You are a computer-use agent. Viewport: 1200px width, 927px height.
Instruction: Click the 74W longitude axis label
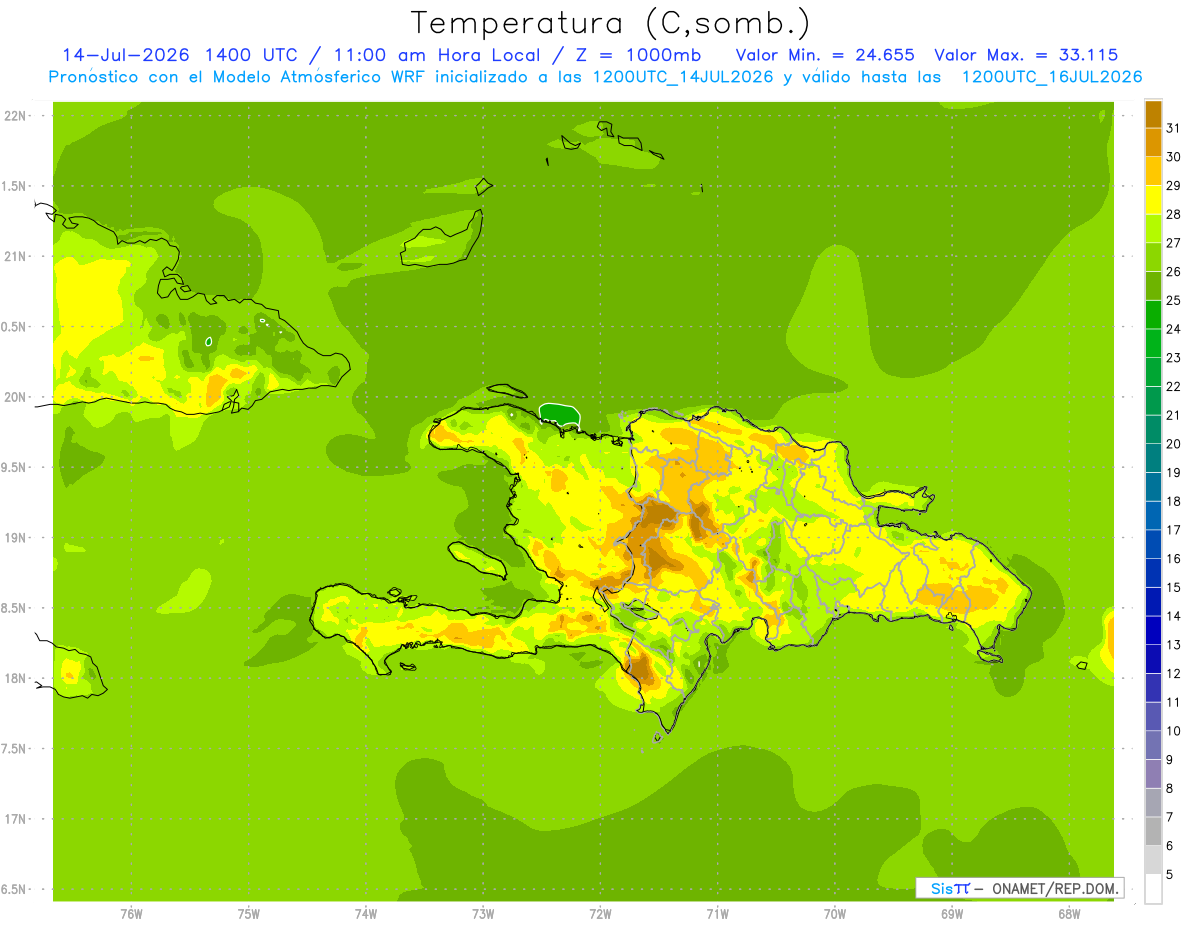point(366,914)
